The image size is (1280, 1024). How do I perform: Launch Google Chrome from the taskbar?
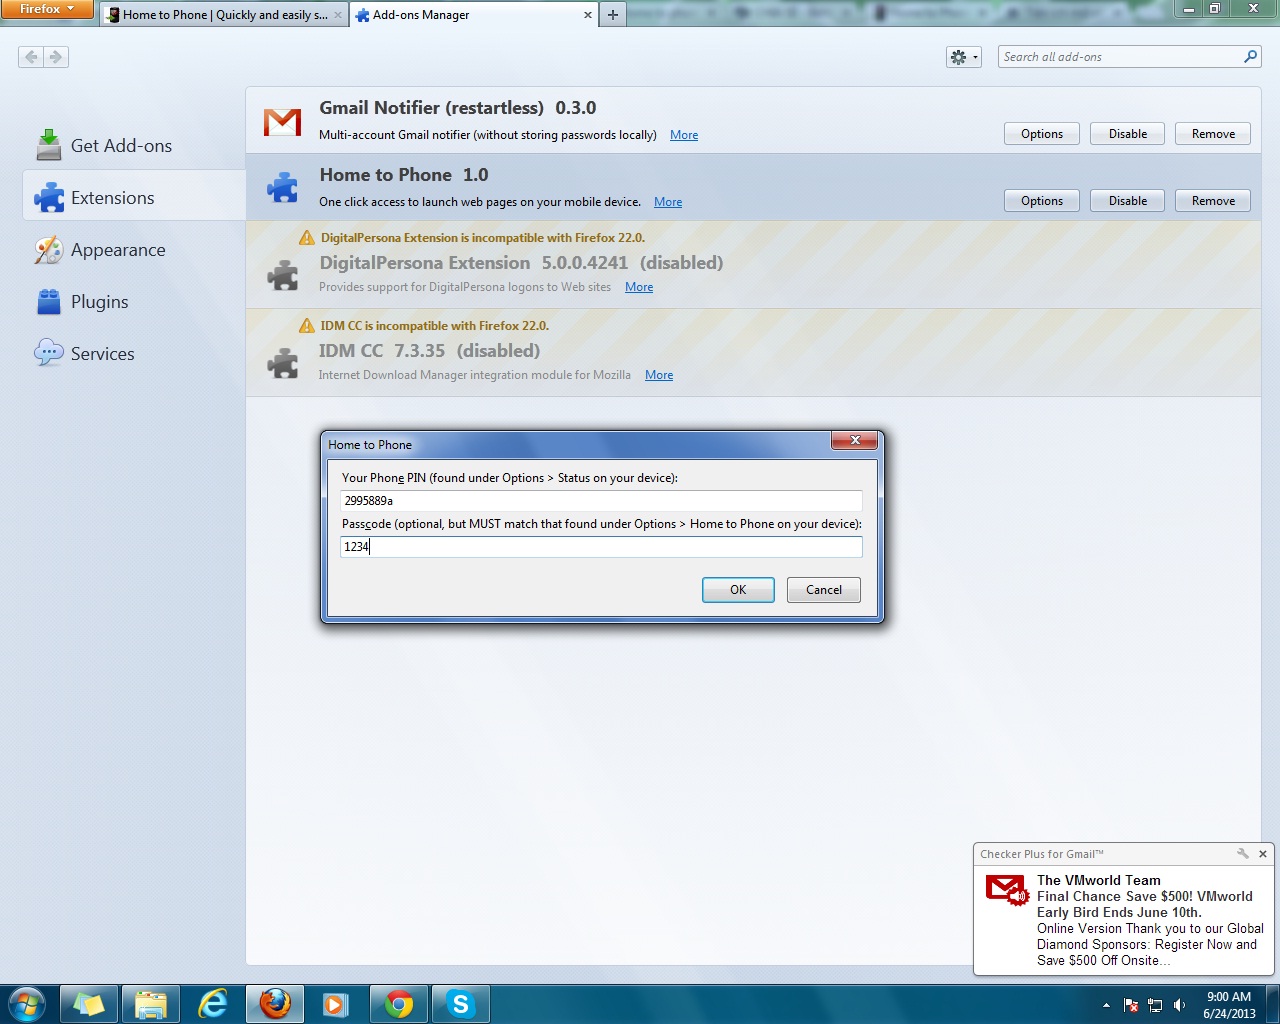399,1004
